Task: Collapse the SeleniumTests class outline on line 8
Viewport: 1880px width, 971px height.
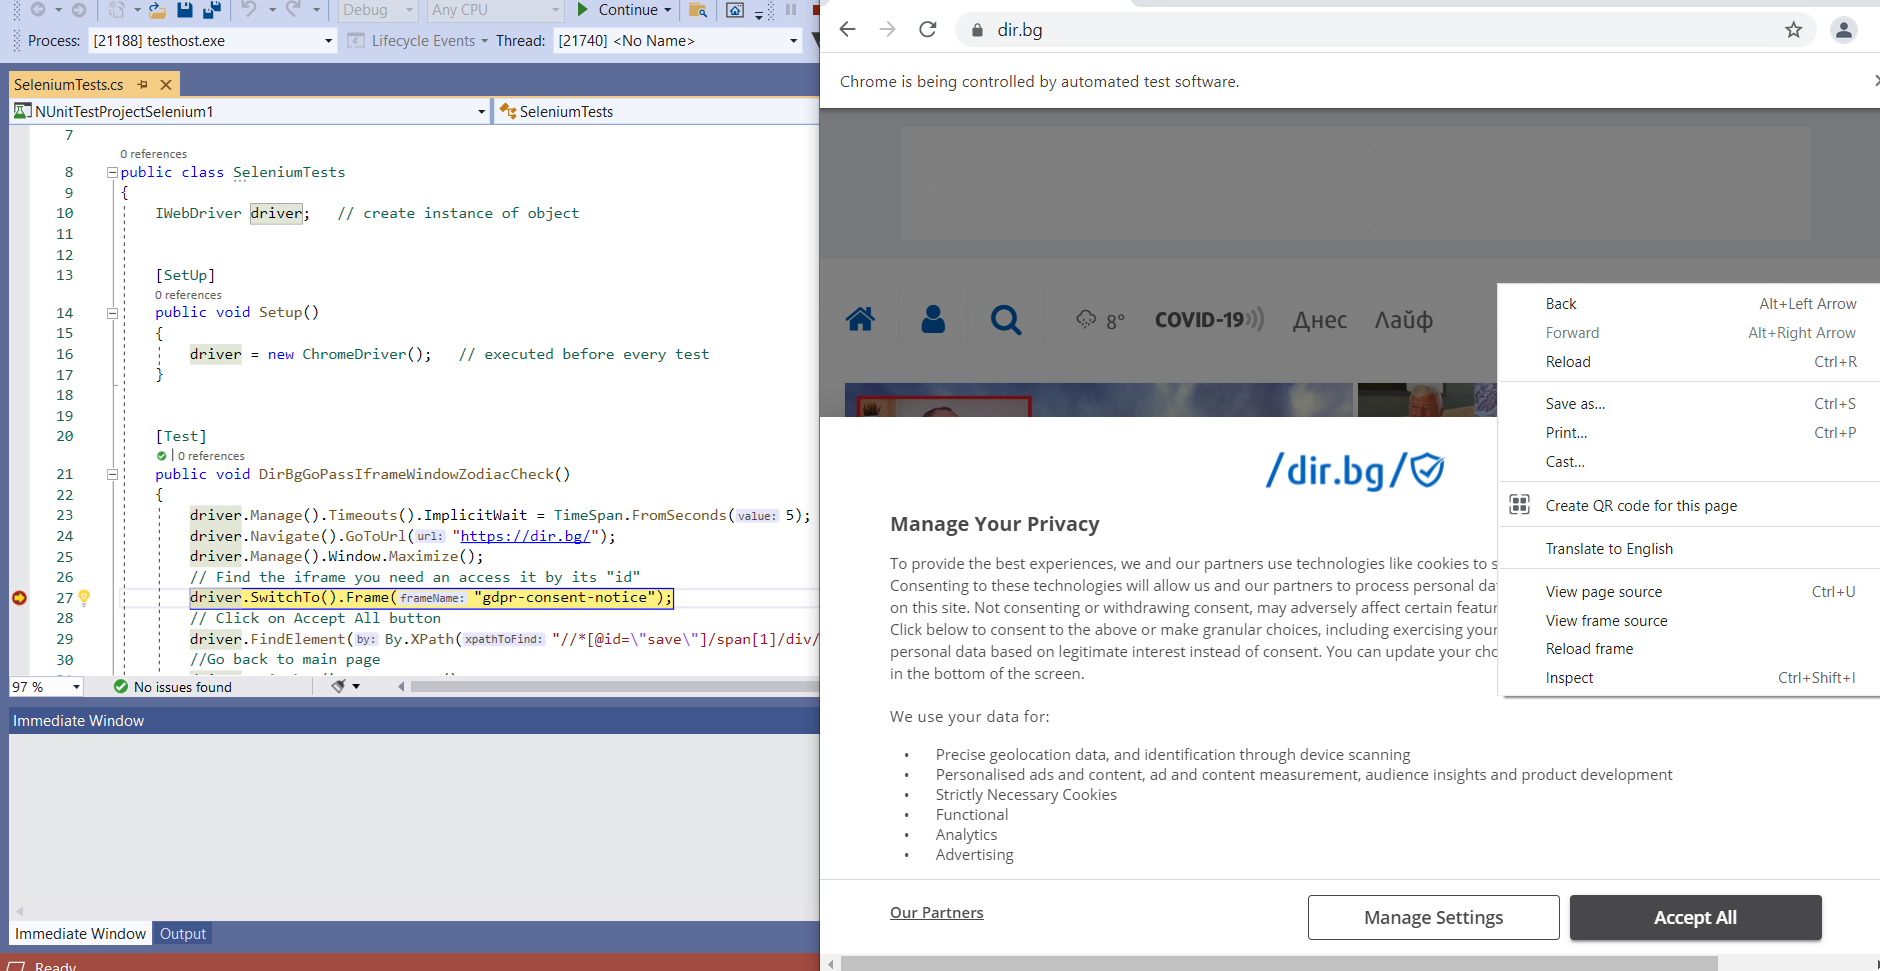Action: [112, 173]
